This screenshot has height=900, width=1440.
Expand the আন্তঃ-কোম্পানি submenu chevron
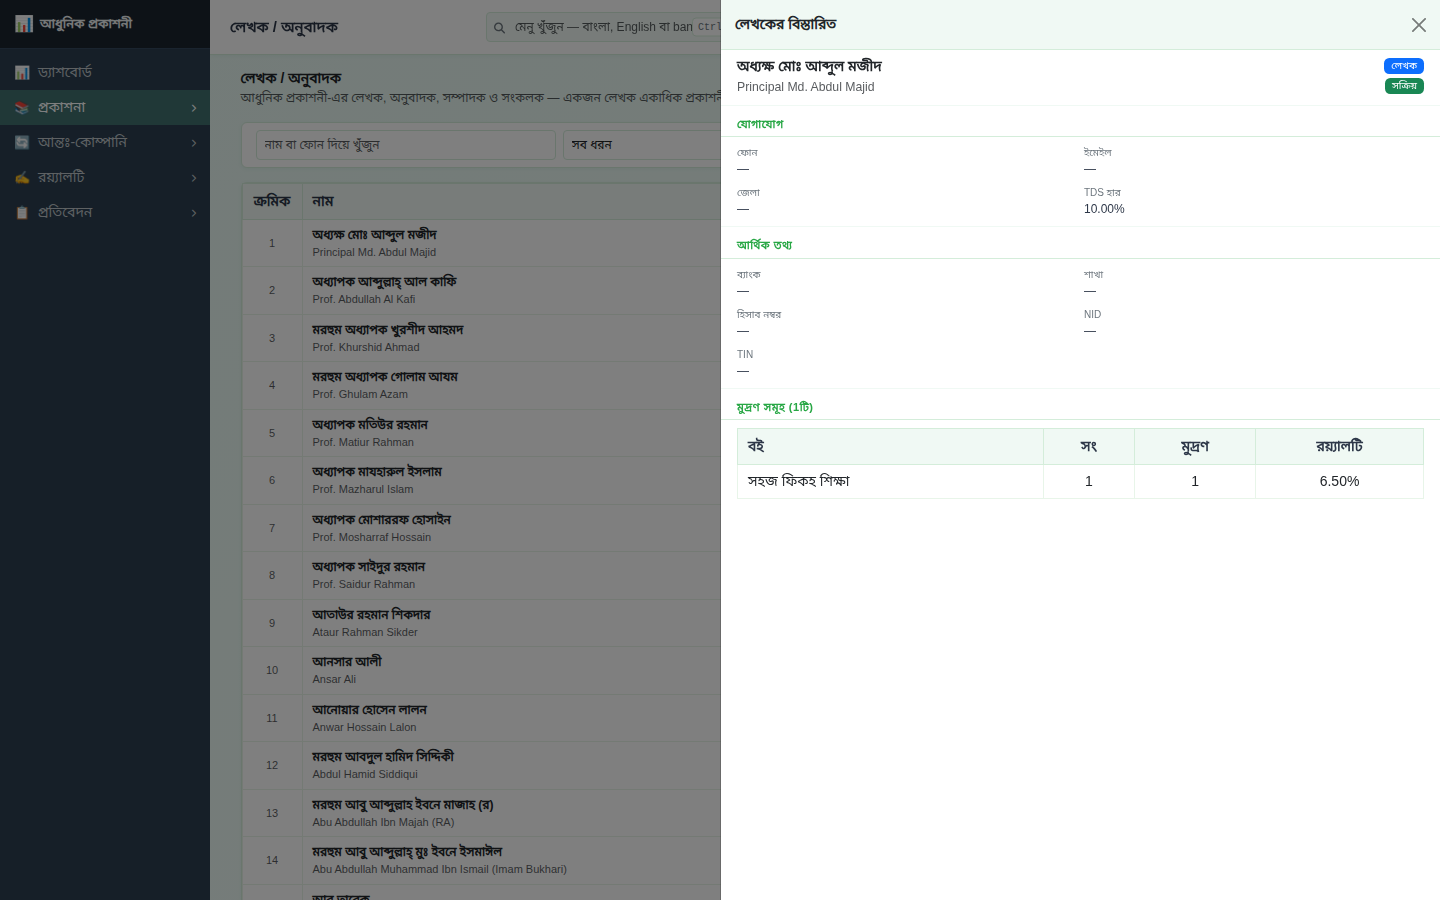click(x=194, y=143)
